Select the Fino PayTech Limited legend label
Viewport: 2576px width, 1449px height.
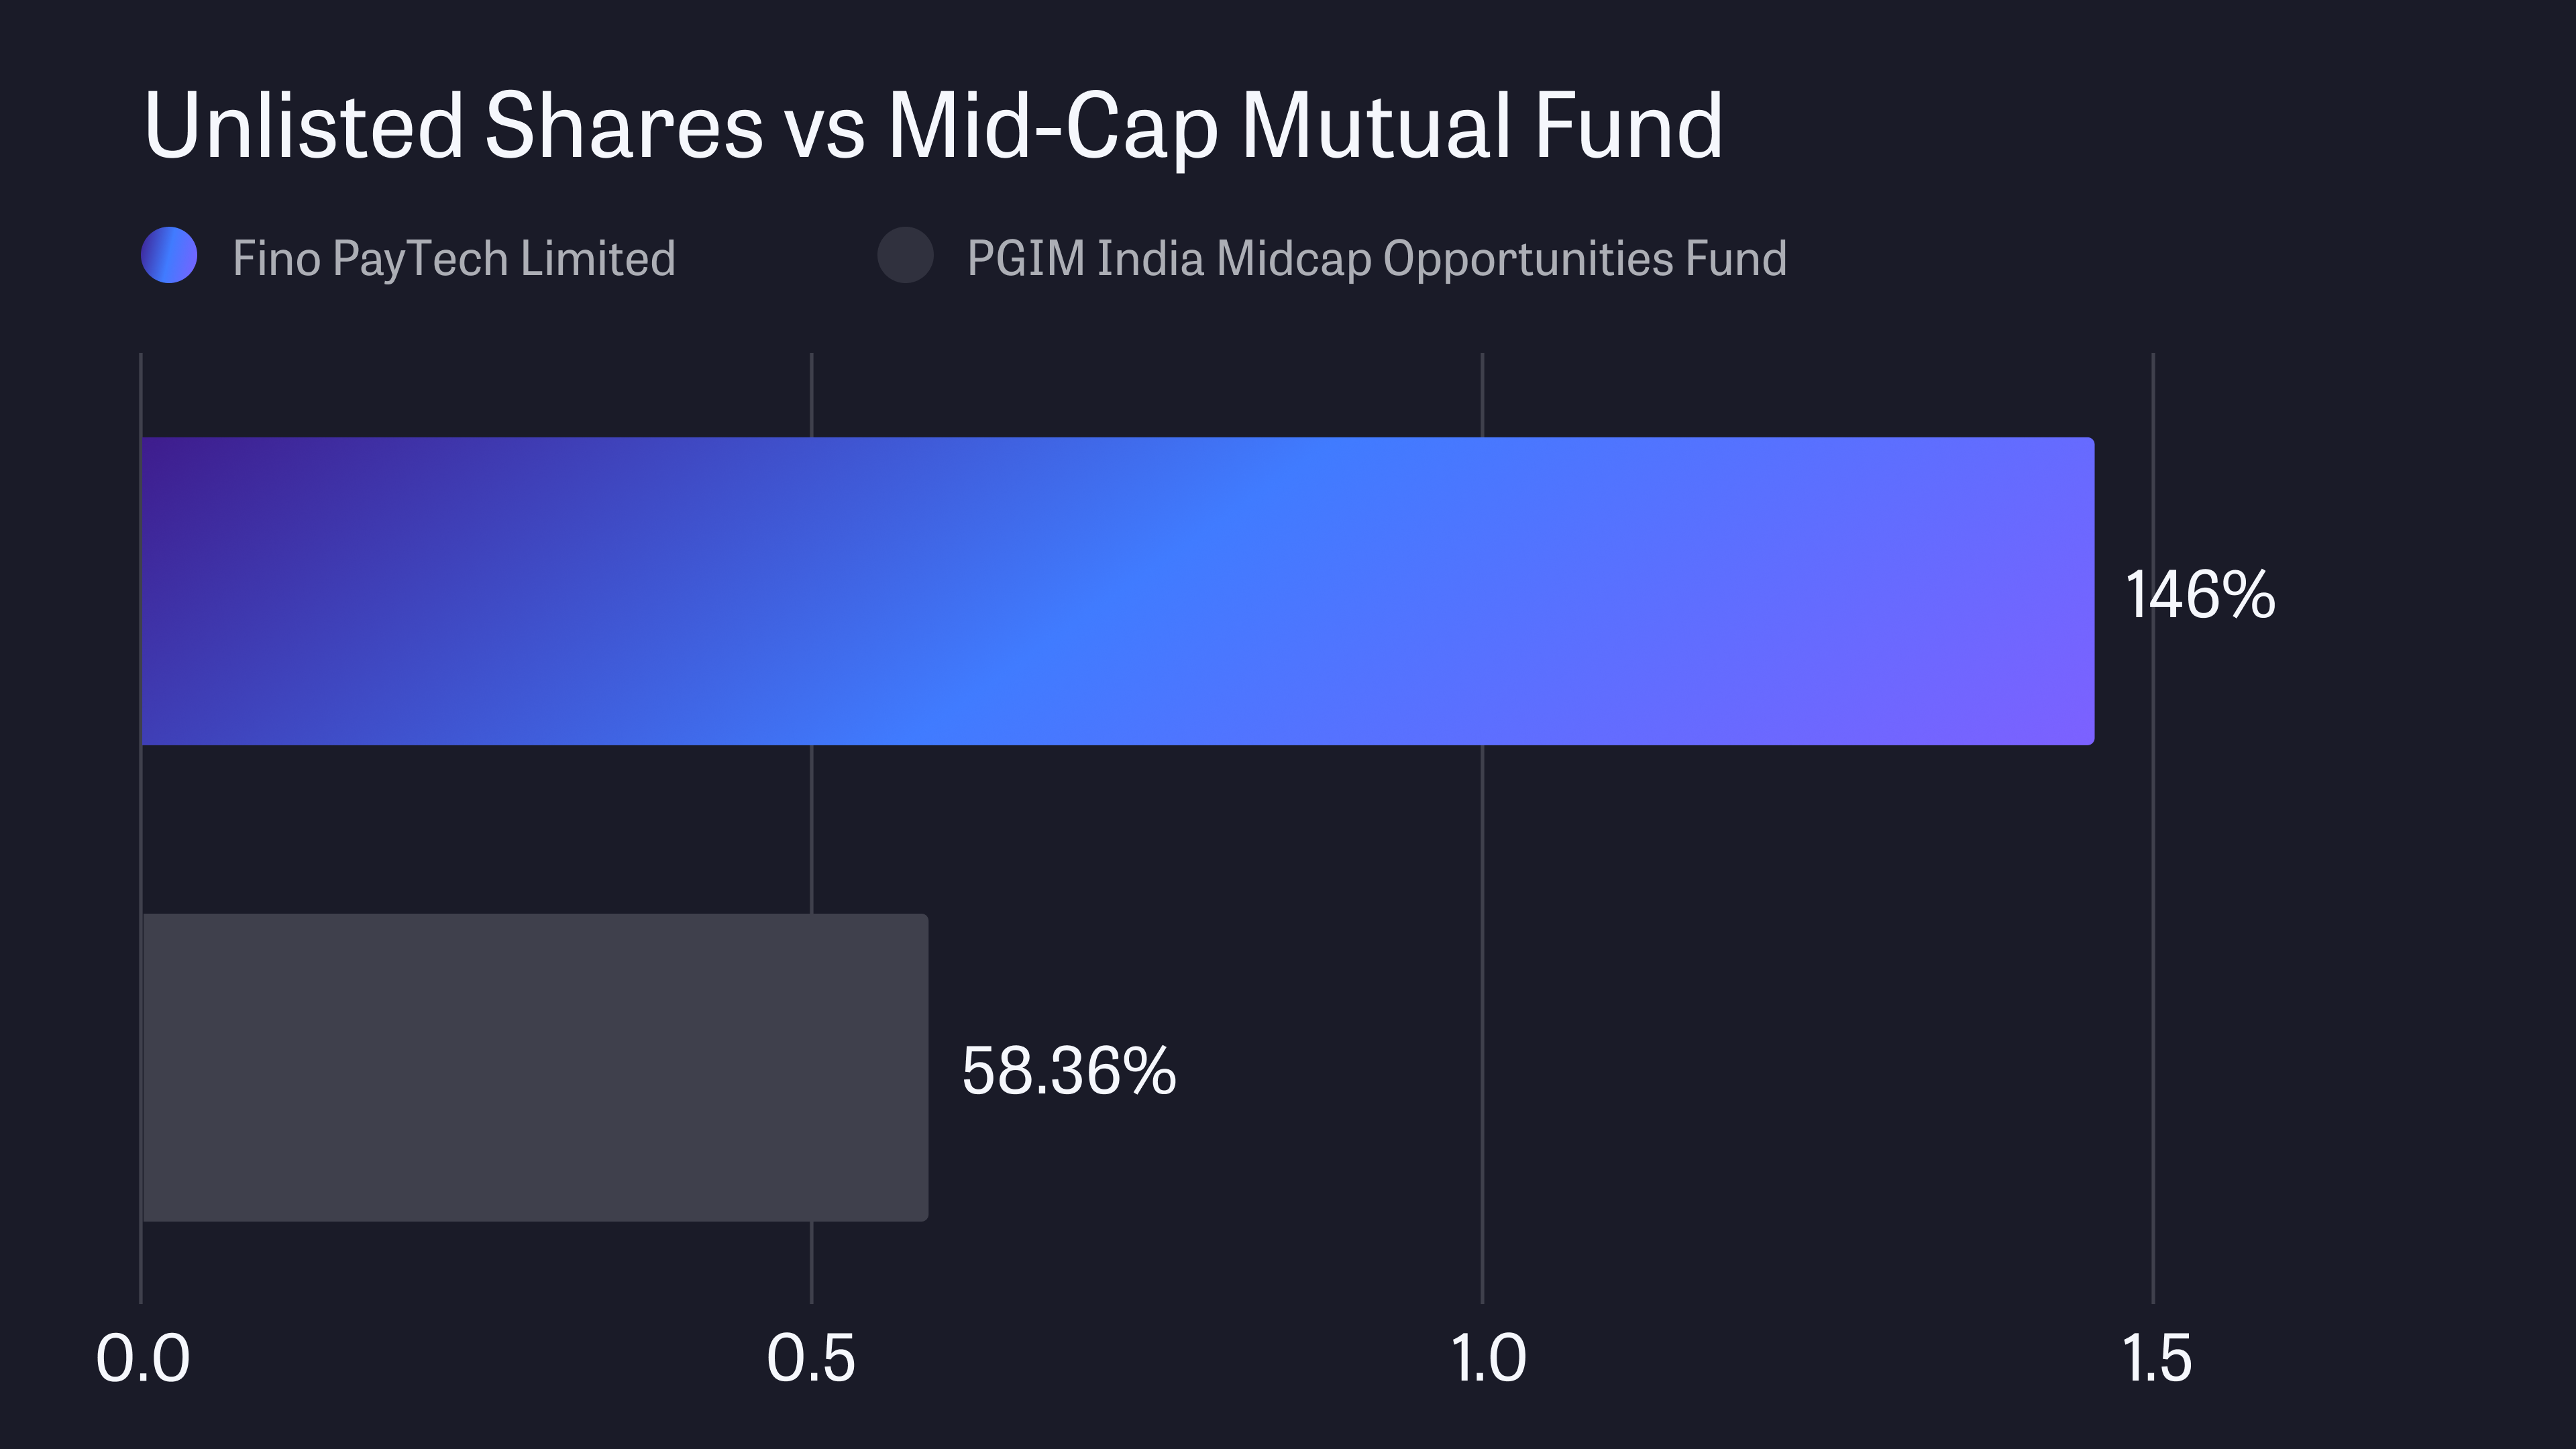(454, 258)
